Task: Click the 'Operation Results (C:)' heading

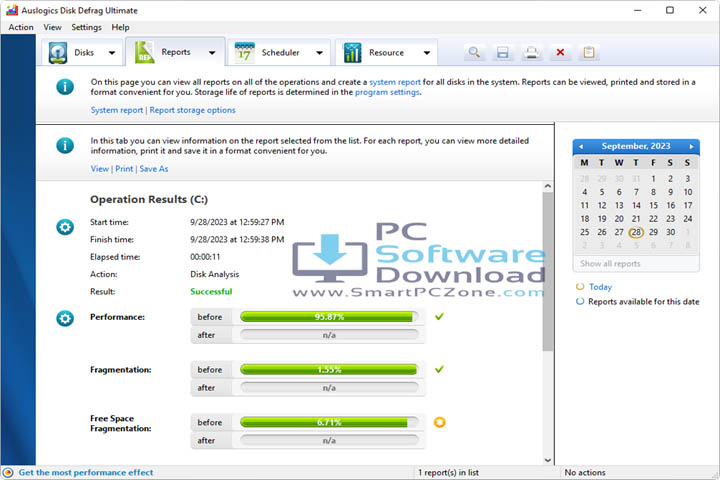Action: pos(149,199)
